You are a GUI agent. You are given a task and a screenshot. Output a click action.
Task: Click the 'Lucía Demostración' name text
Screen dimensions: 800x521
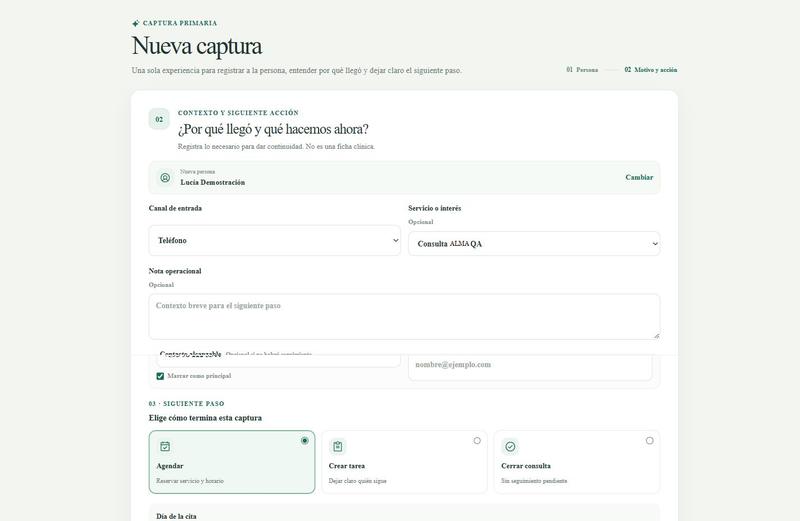coord(213,182)
